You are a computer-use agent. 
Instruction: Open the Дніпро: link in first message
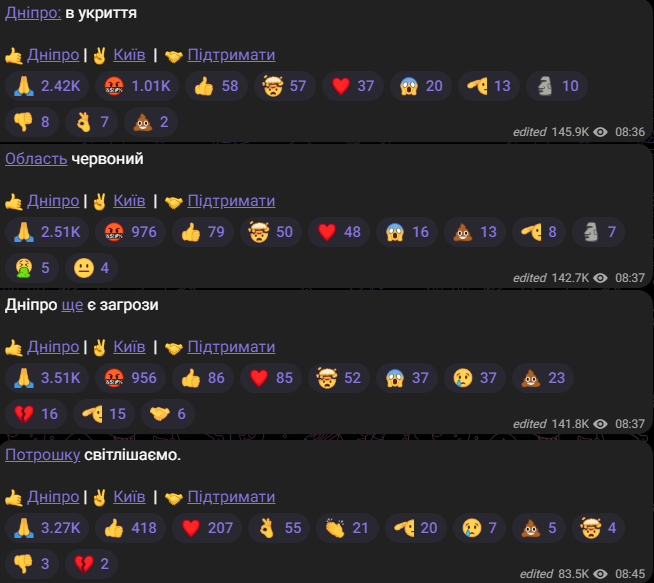point(33,13)
